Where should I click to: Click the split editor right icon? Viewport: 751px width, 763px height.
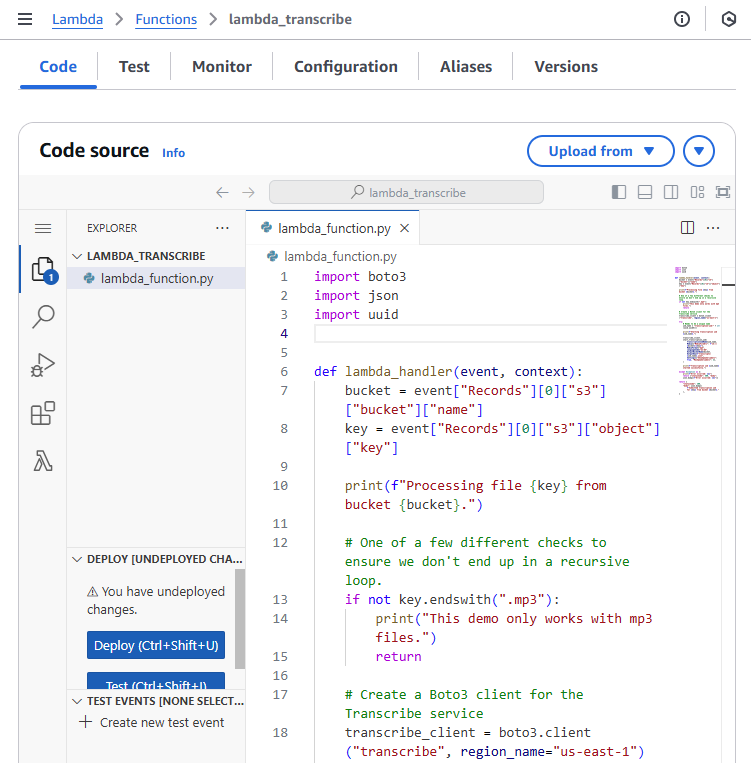tap(687, 228)
